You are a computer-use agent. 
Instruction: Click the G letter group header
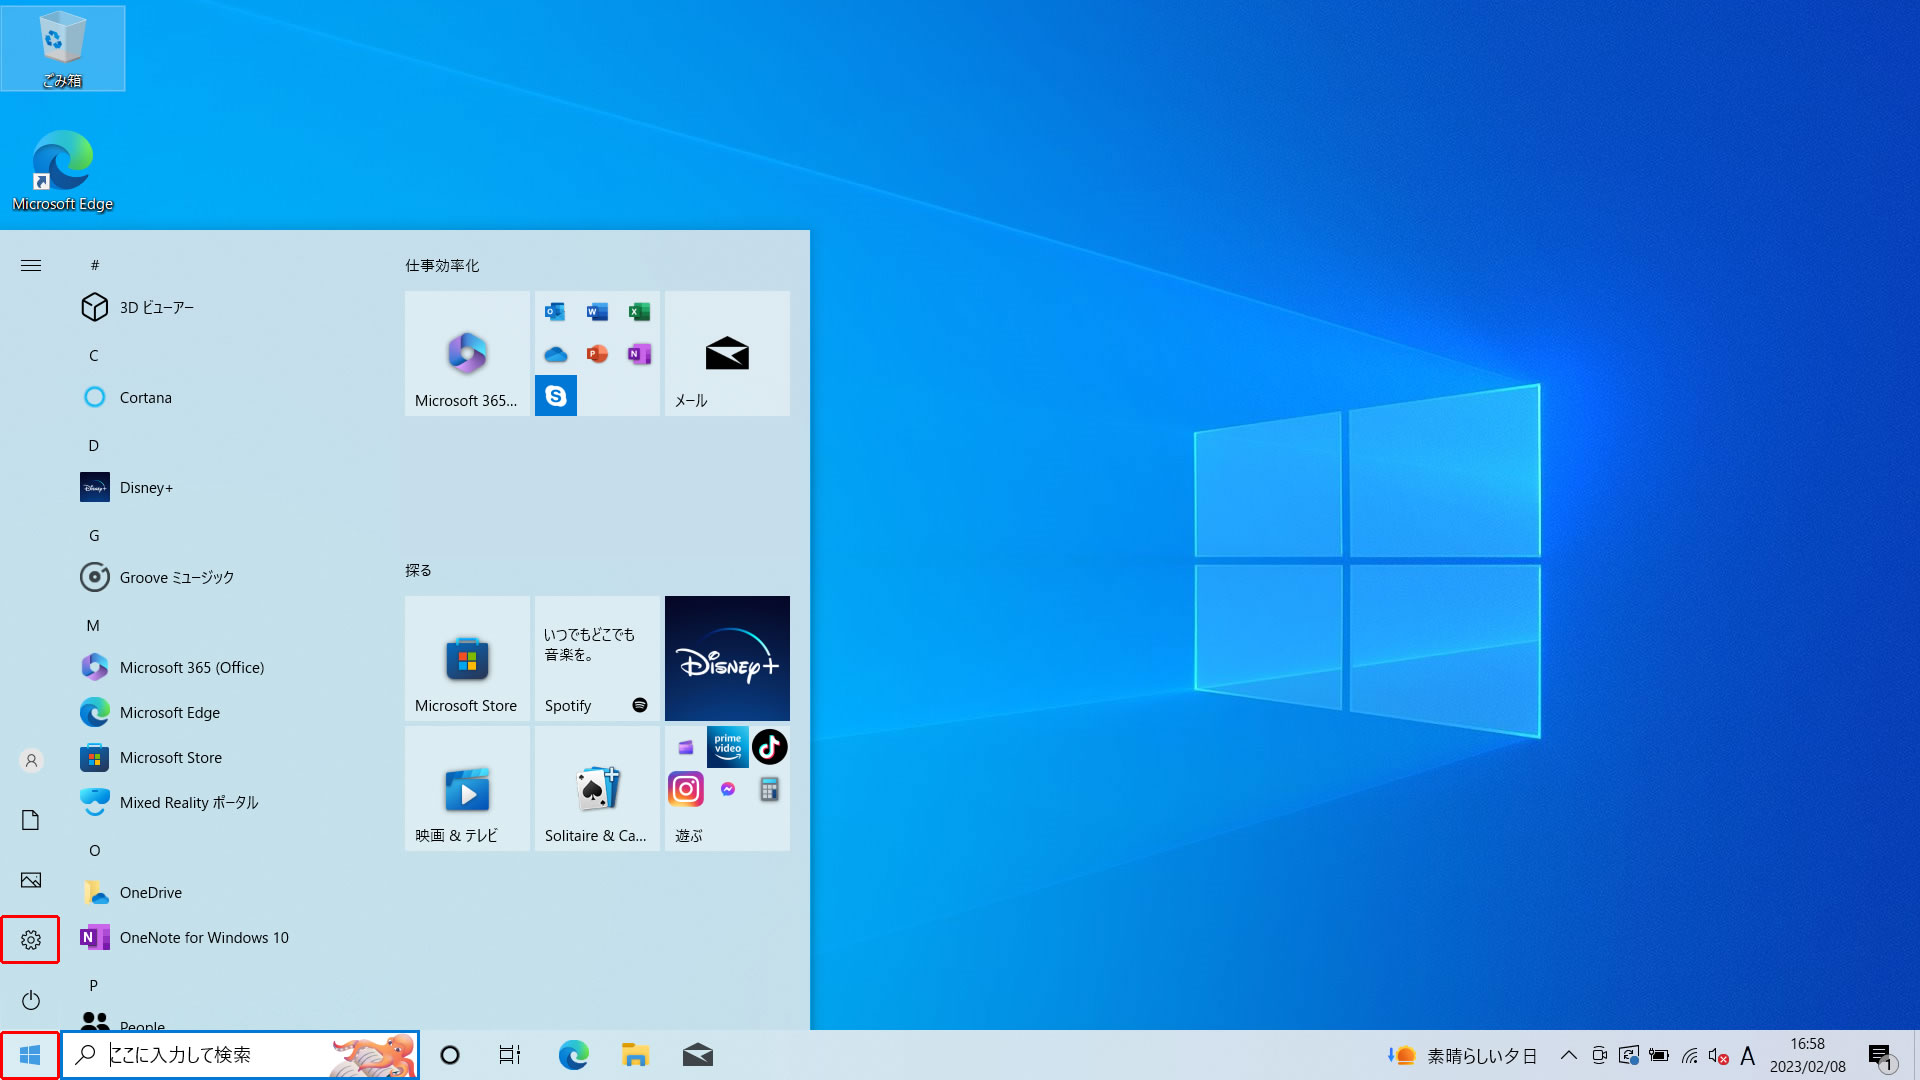(94, 535)
